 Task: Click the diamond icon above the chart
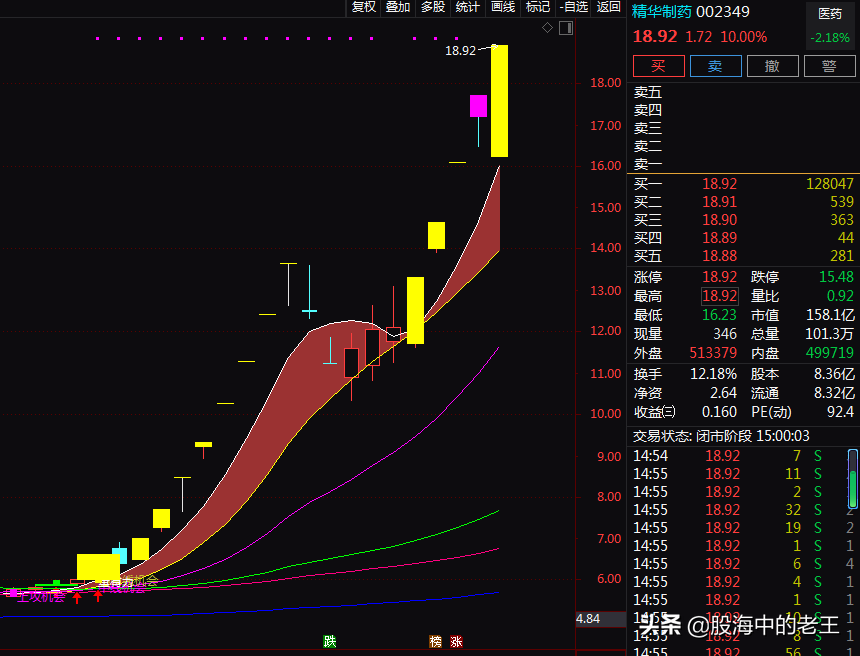pos(547,27)
